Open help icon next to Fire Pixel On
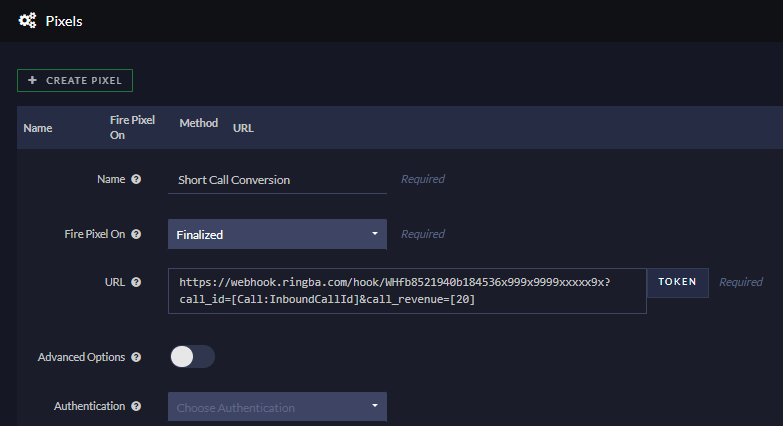The width and height of the screenshot is (783, 426). coord(136,234)
